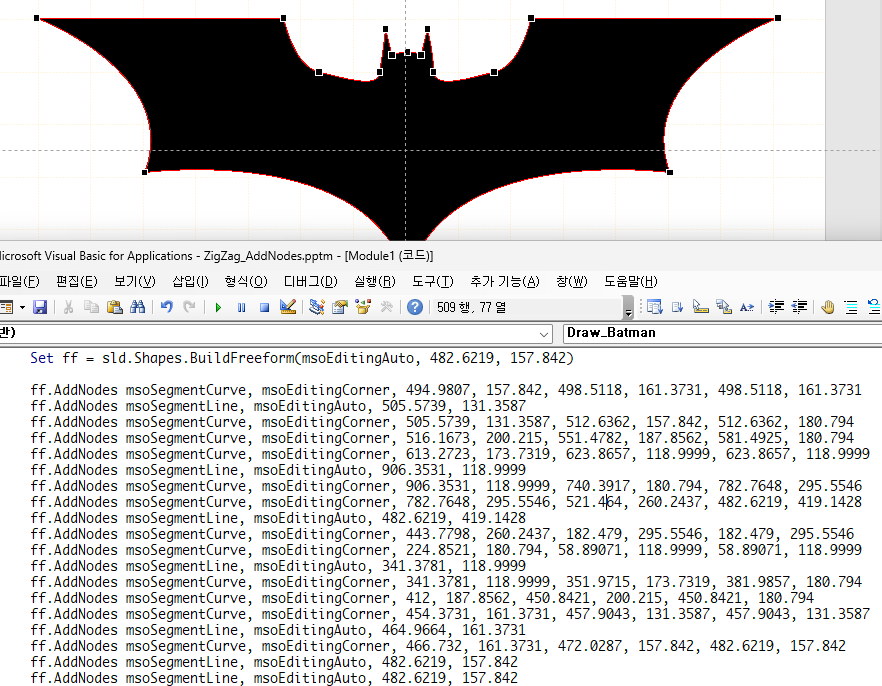Open the 형식(O) menu
The width and height of the screenshot is (882, 686).
point(246,281)
